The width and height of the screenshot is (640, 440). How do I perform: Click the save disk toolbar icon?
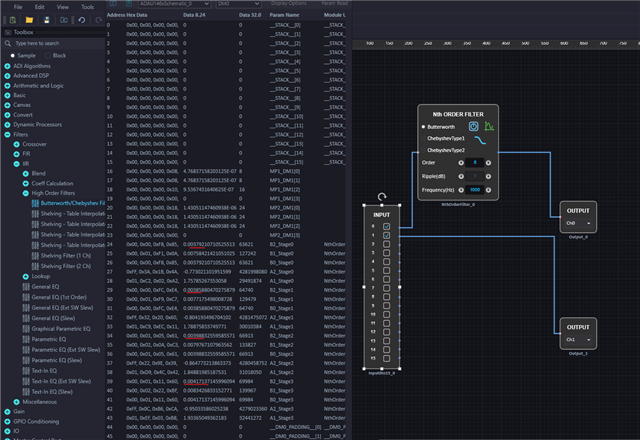click(x=47, y=20)
